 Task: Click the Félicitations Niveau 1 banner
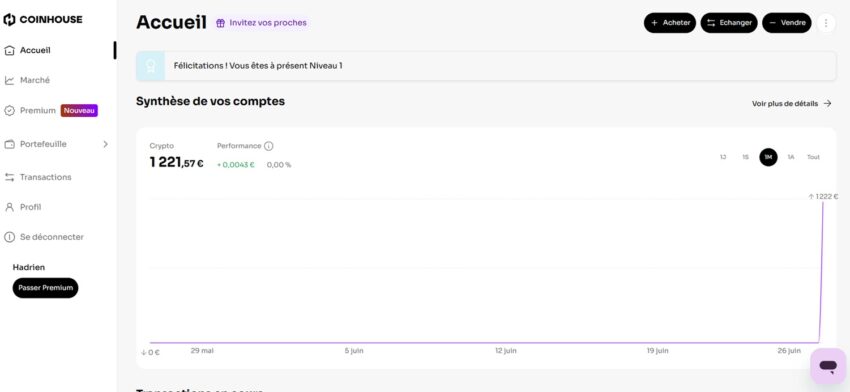click(x=486, y=66)
